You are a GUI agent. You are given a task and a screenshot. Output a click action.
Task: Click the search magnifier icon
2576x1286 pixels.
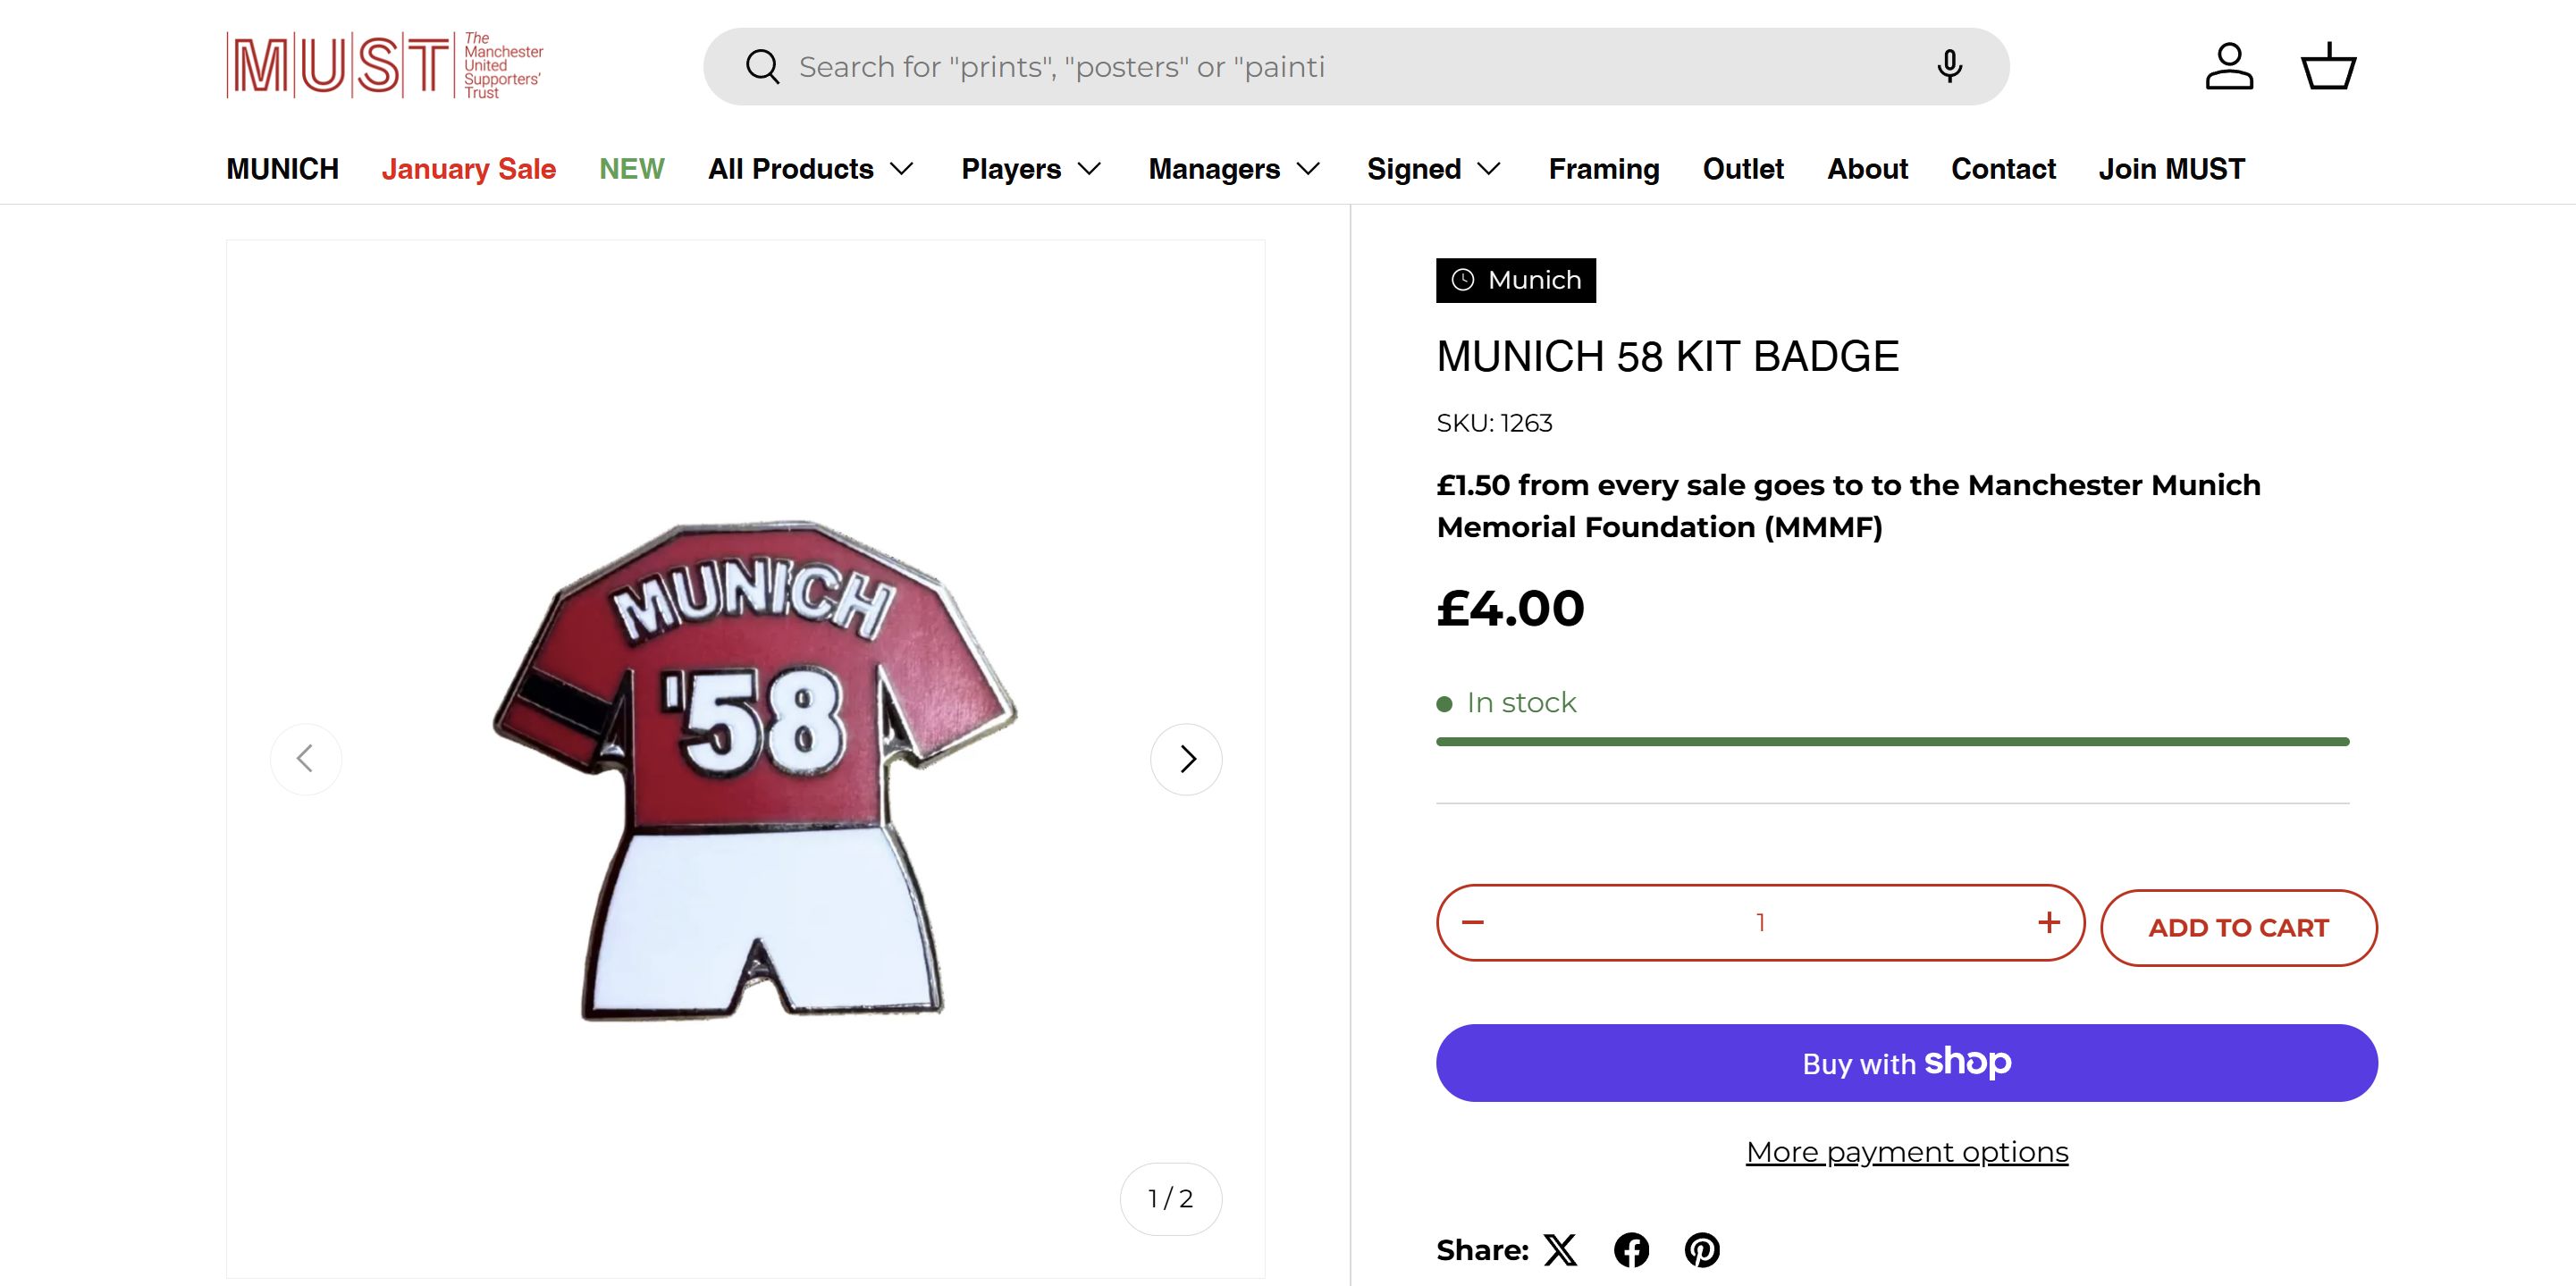point(762,67)
